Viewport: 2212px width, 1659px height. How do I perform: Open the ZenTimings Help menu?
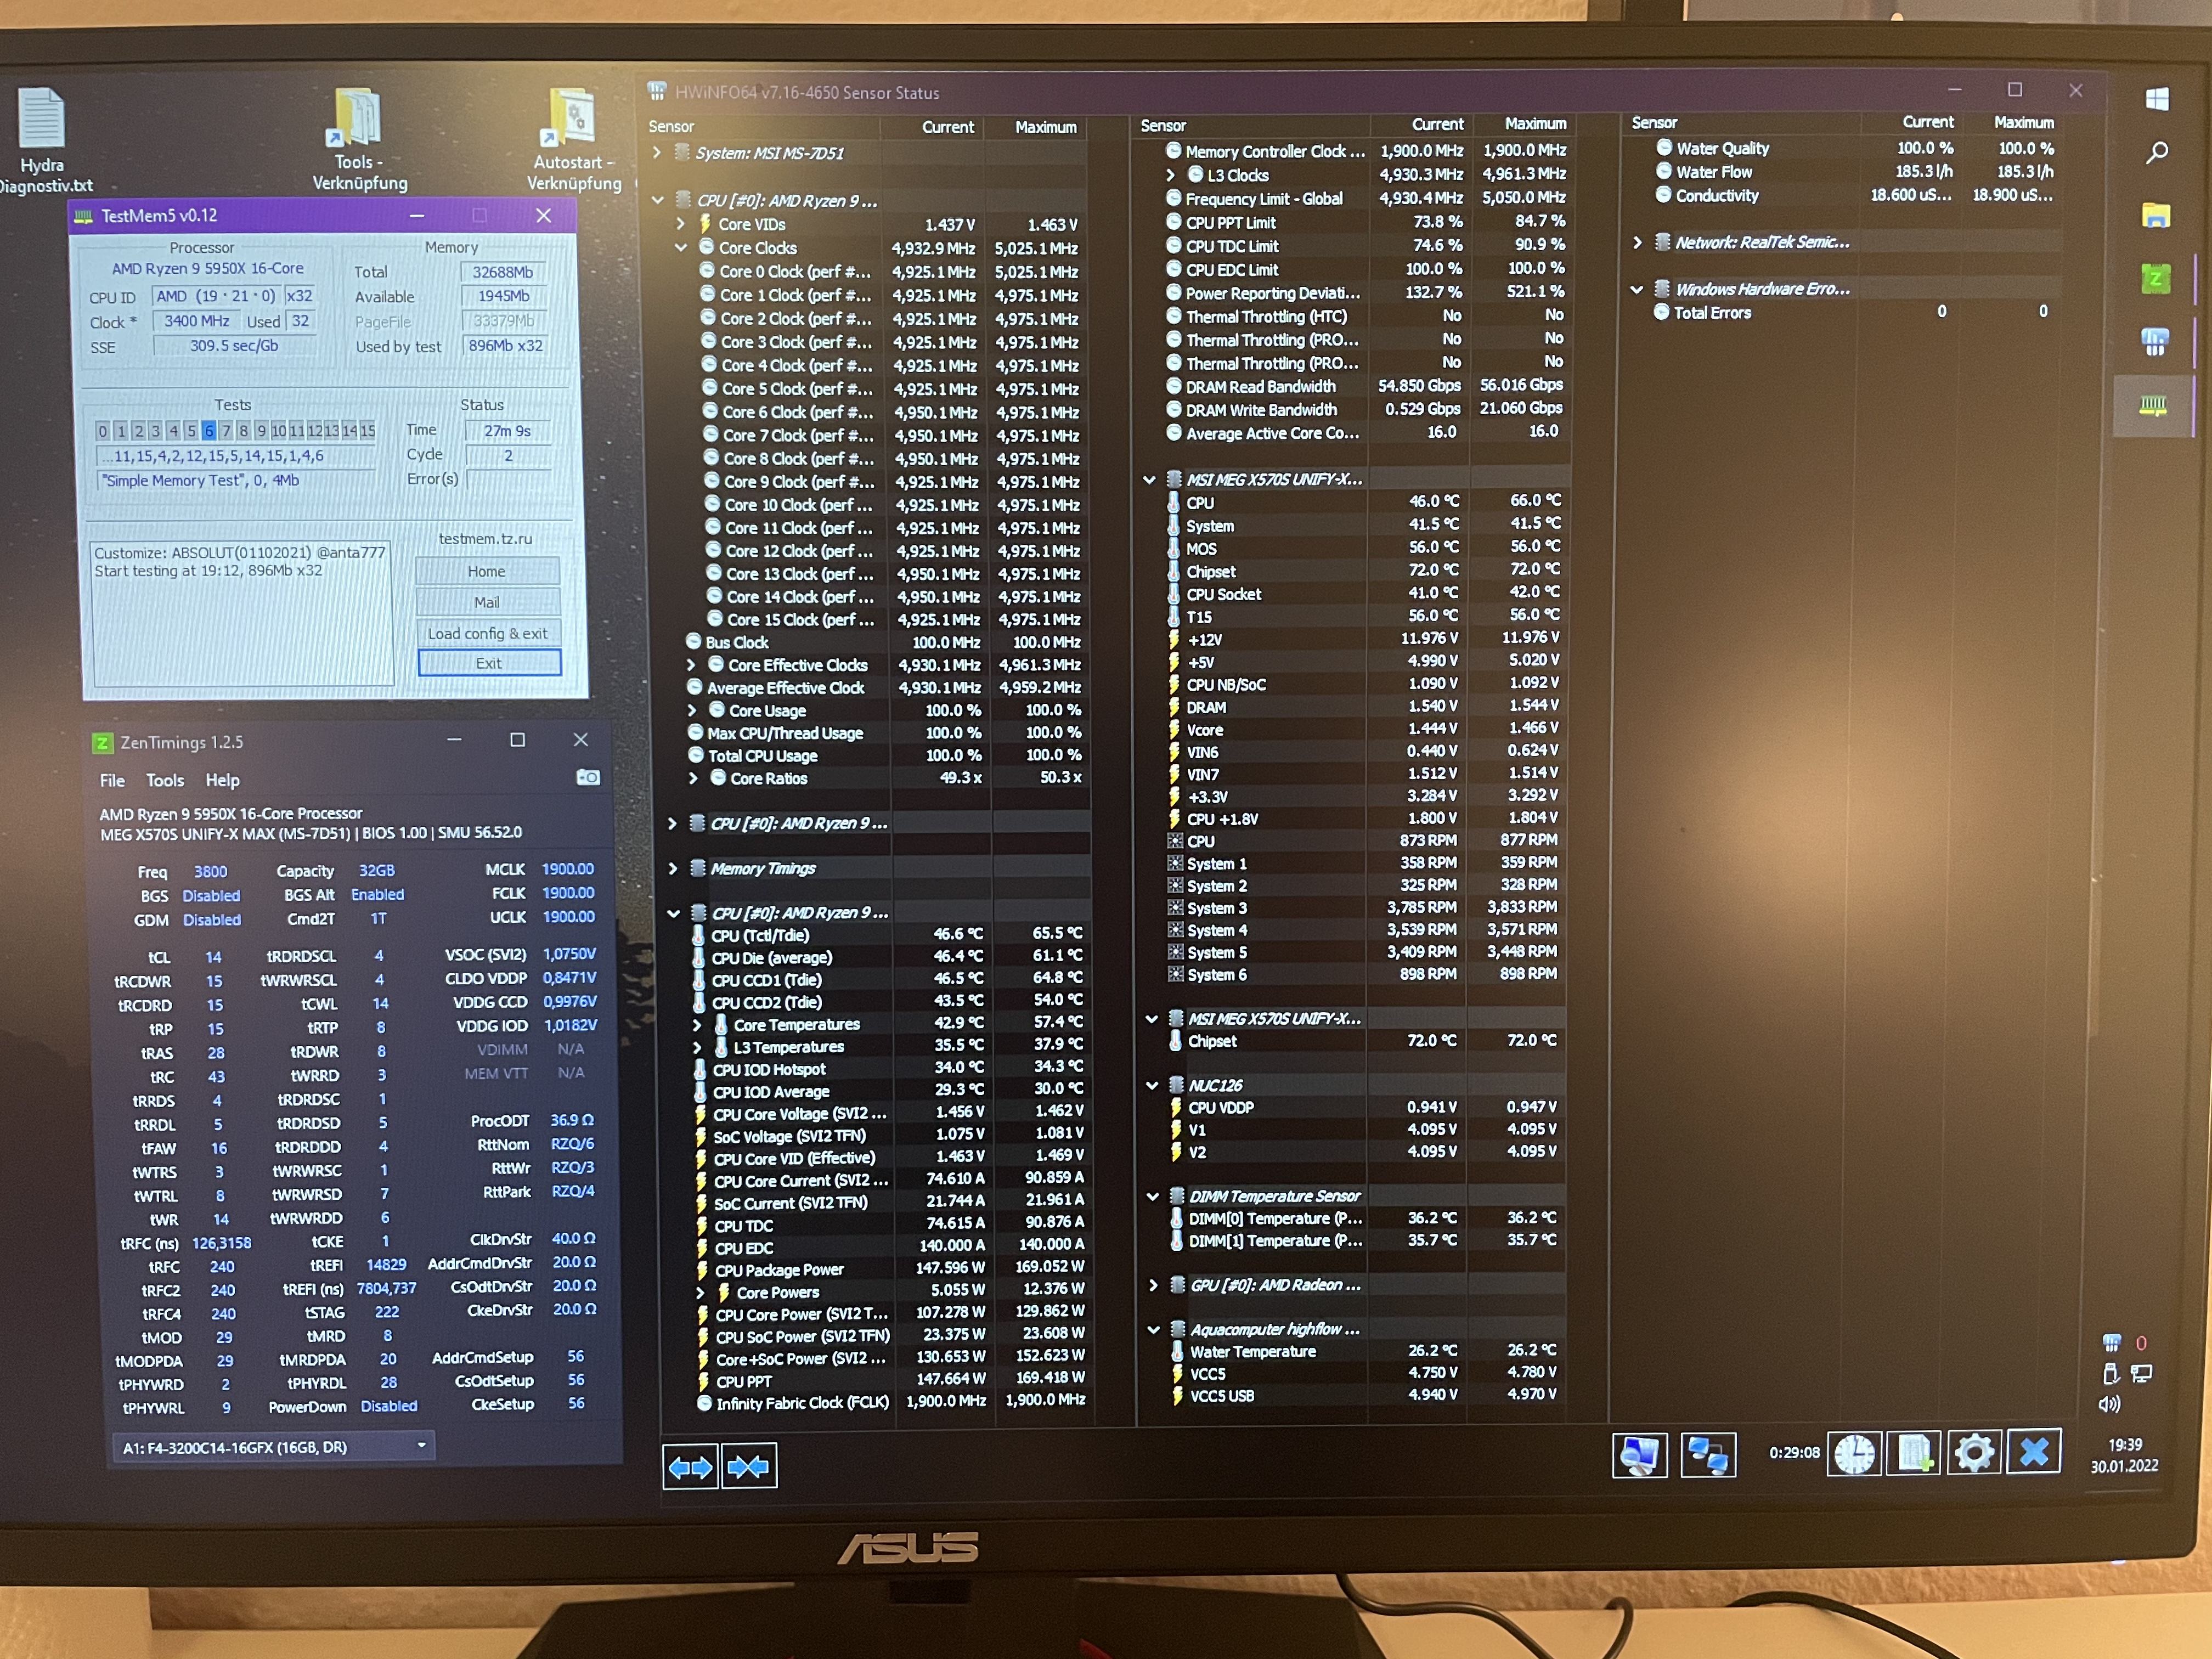click(x=222, y=781)
